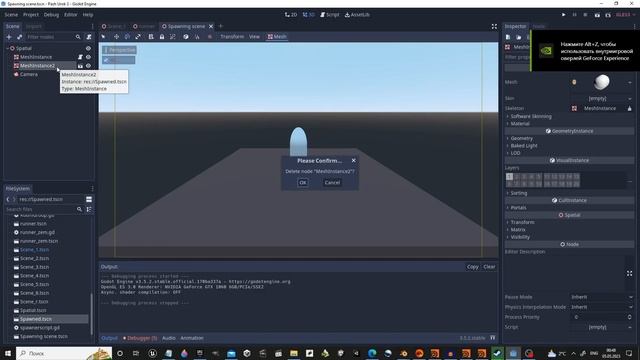Open Pause Mode Inherit dropdown
The width and height of the screenshot is (640, 360).
tap(602, 297)
